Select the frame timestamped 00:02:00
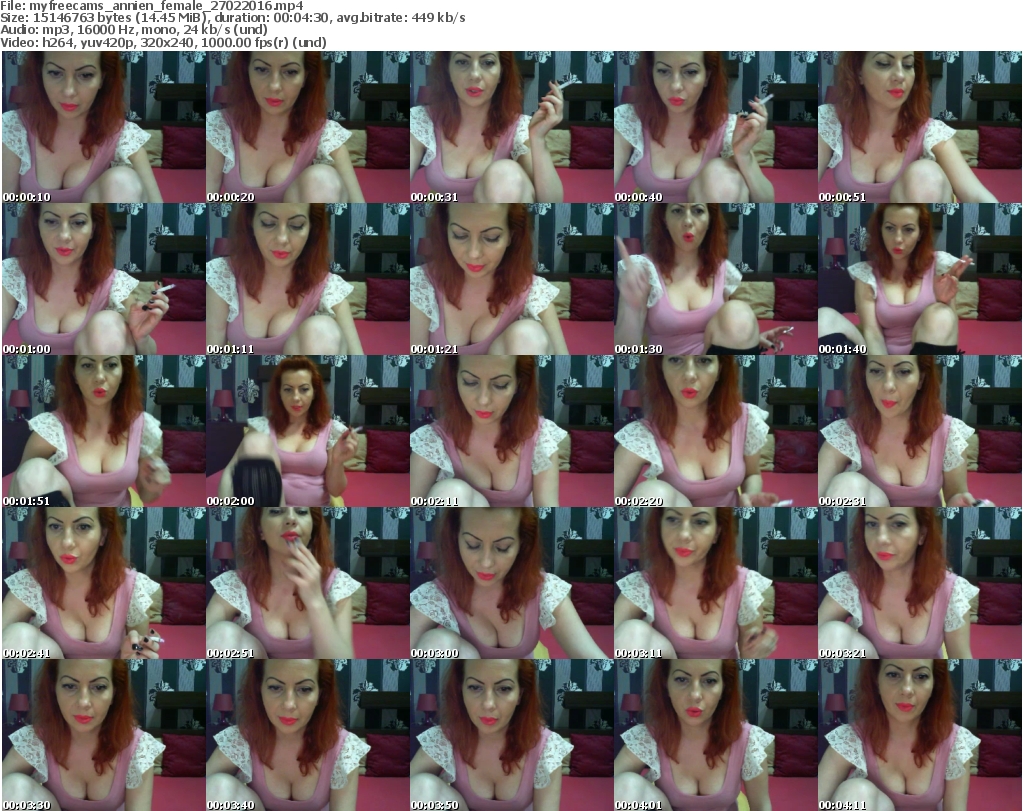The height and width of the screenshot is (811, 1024). 308,431
